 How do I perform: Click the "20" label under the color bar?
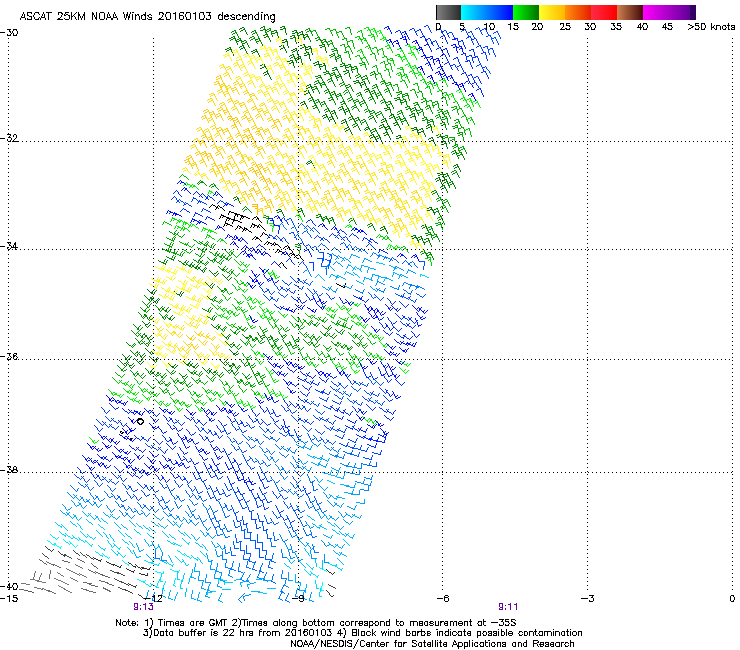537,27
